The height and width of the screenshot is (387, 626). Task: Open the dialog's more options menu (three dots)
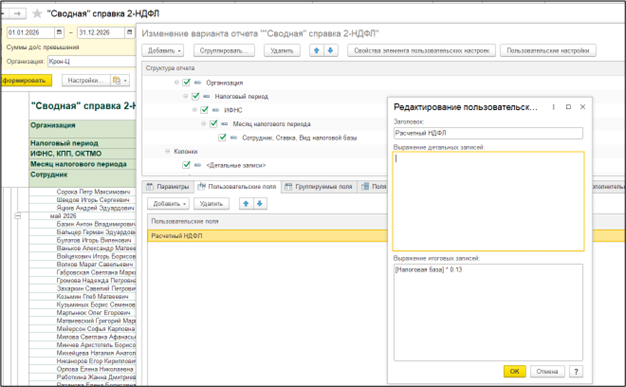click(553, 107)
